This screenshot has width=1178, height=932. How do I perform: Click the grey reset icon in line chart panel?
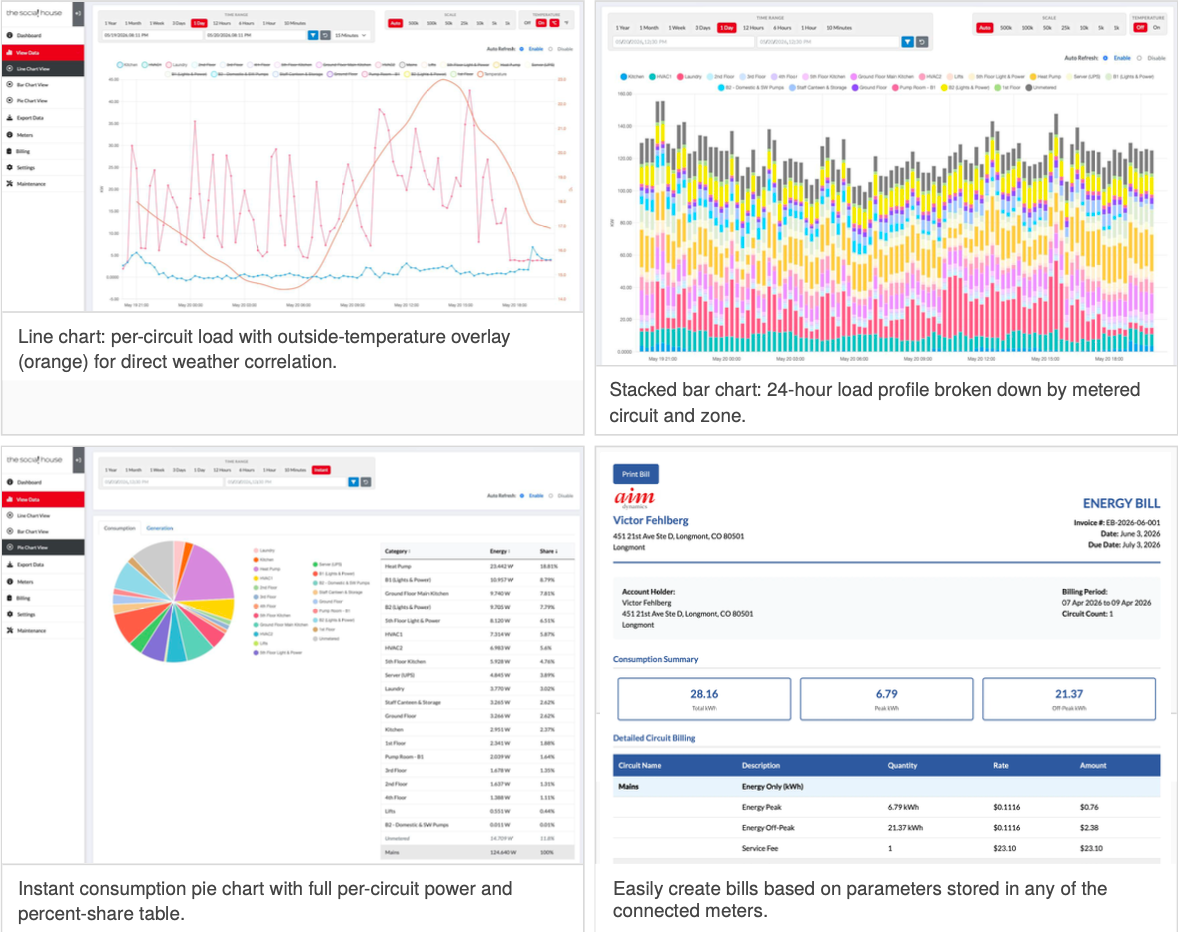click(x=325, y=35)
